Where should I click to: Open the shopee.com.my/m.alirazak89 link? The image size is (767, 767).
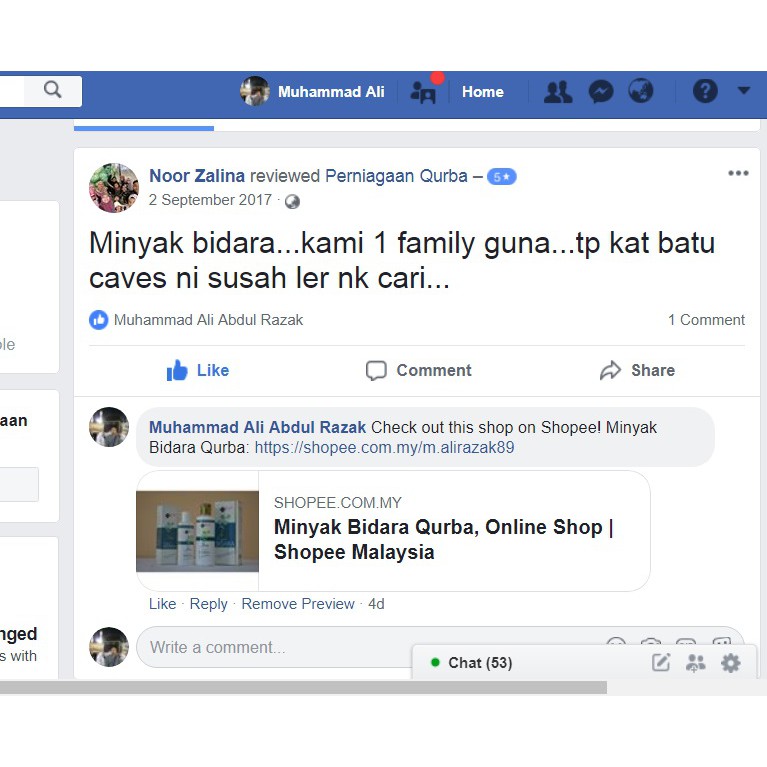click(384, 448)
